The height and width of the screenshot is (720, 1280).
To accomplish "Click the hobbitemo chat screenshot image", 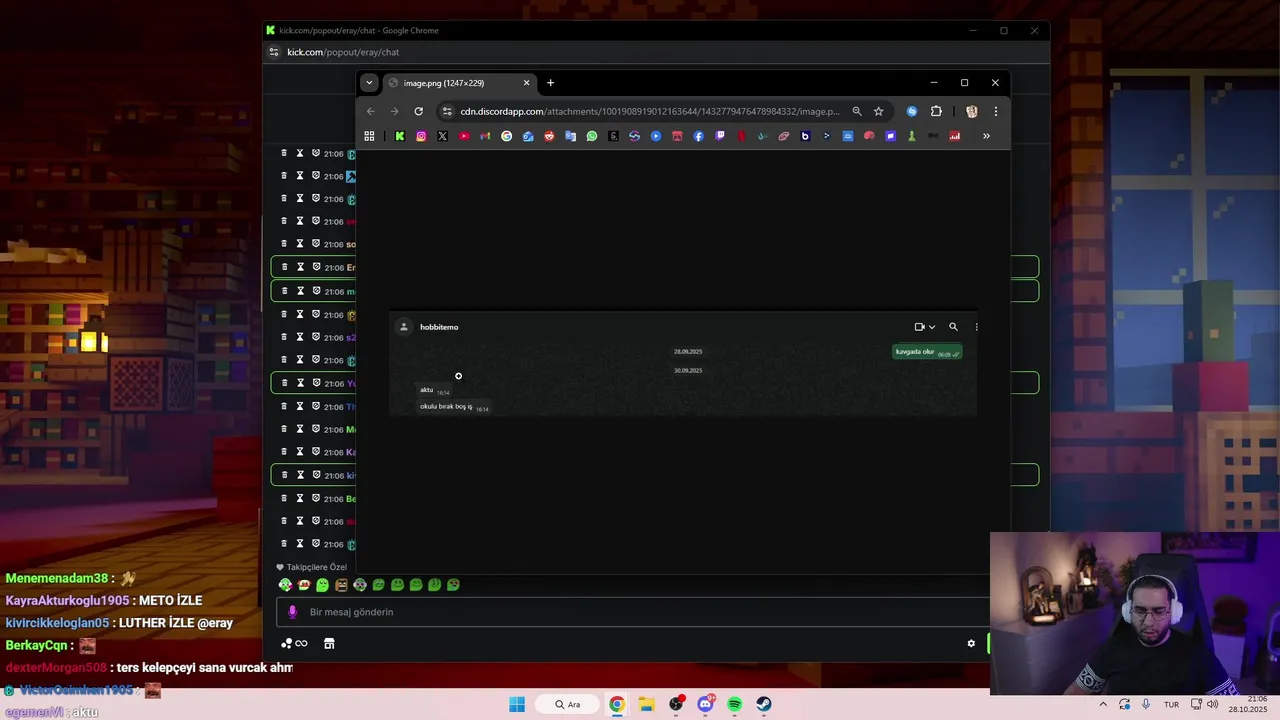I will (683, 364).
